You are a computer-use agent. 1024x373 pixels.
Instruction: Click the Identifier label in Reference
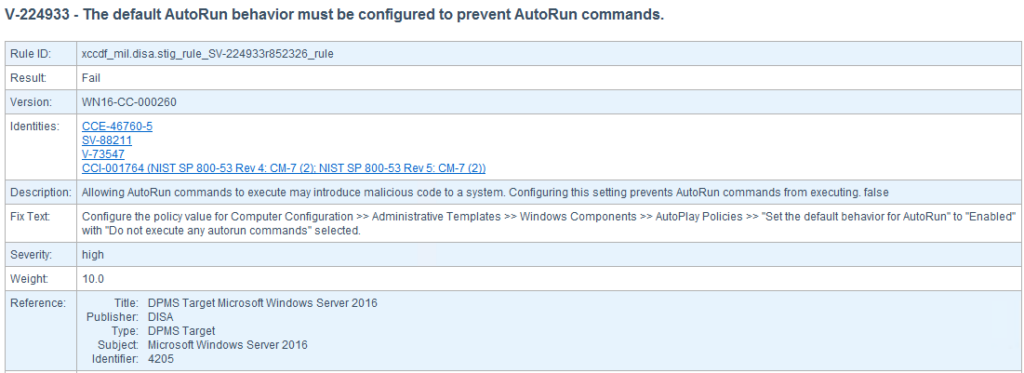coord(116,359)
